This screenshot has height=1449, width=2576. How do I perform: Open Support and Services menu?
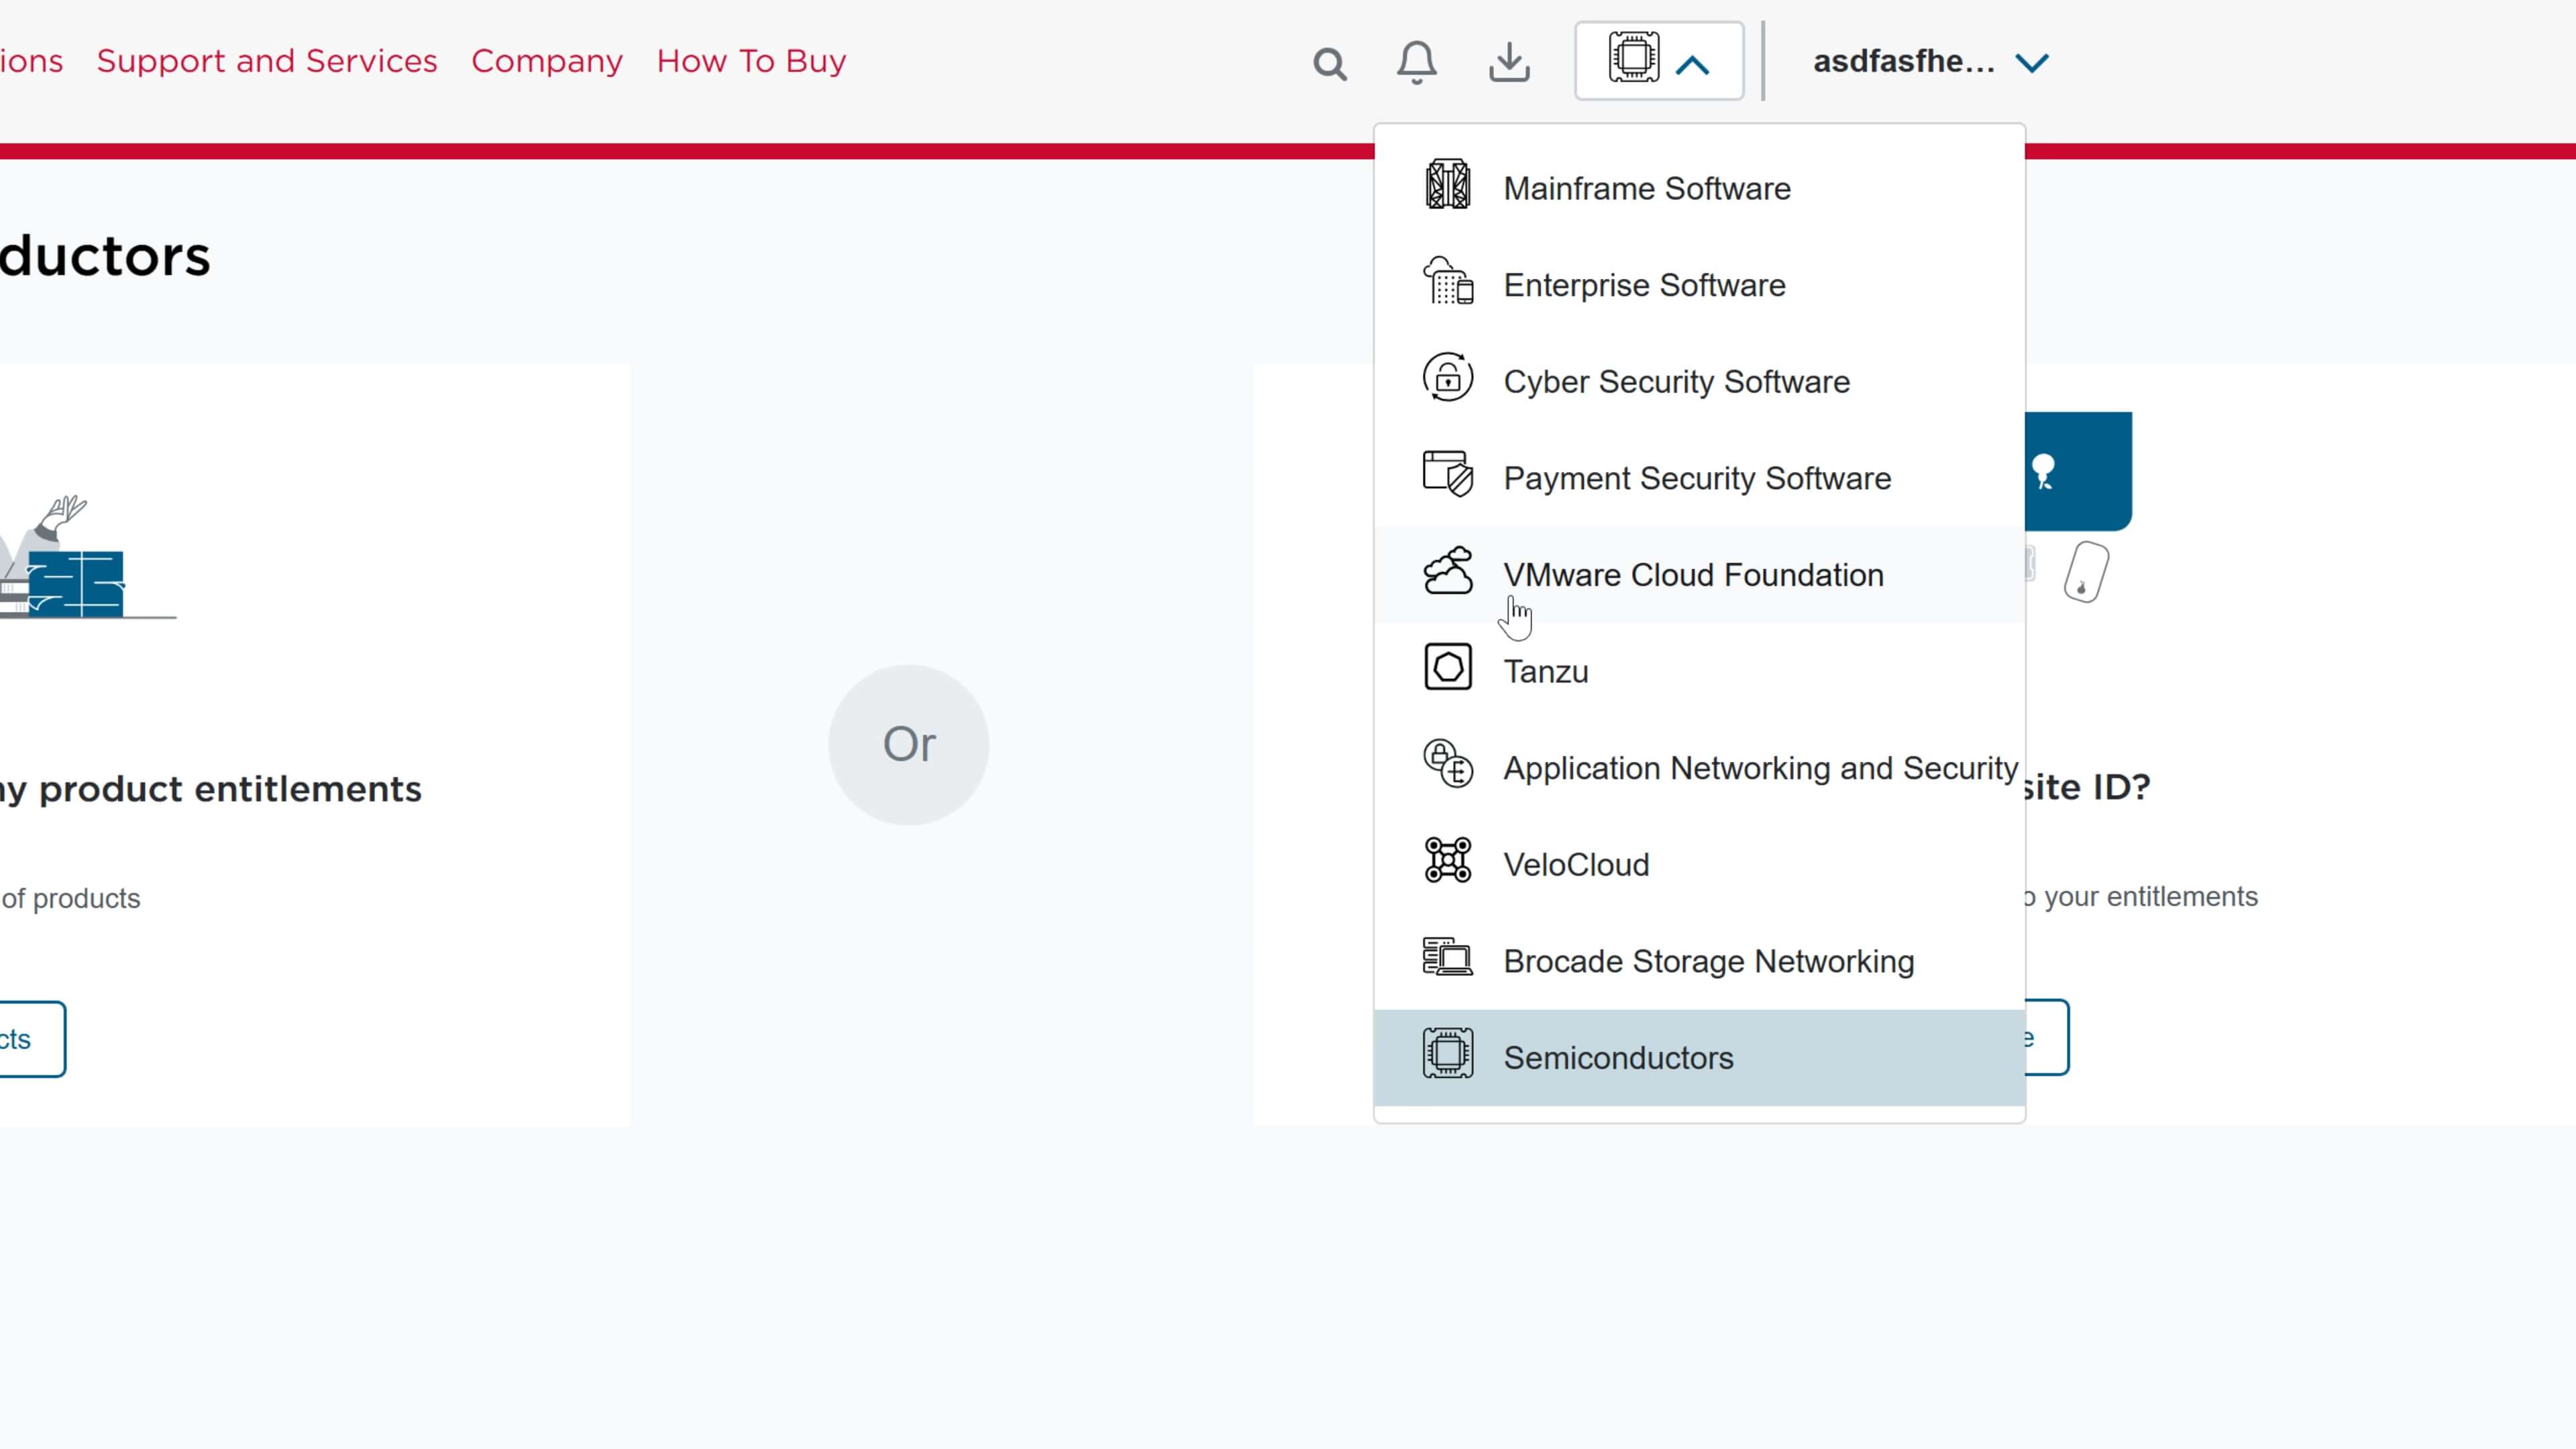coord(267,61)
